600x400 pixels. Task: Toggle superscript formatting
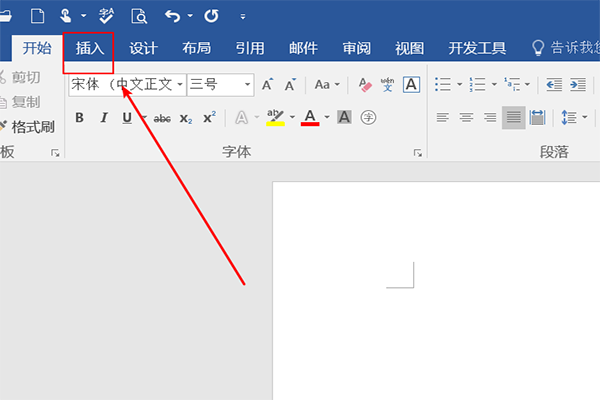(x=209, y=117)
